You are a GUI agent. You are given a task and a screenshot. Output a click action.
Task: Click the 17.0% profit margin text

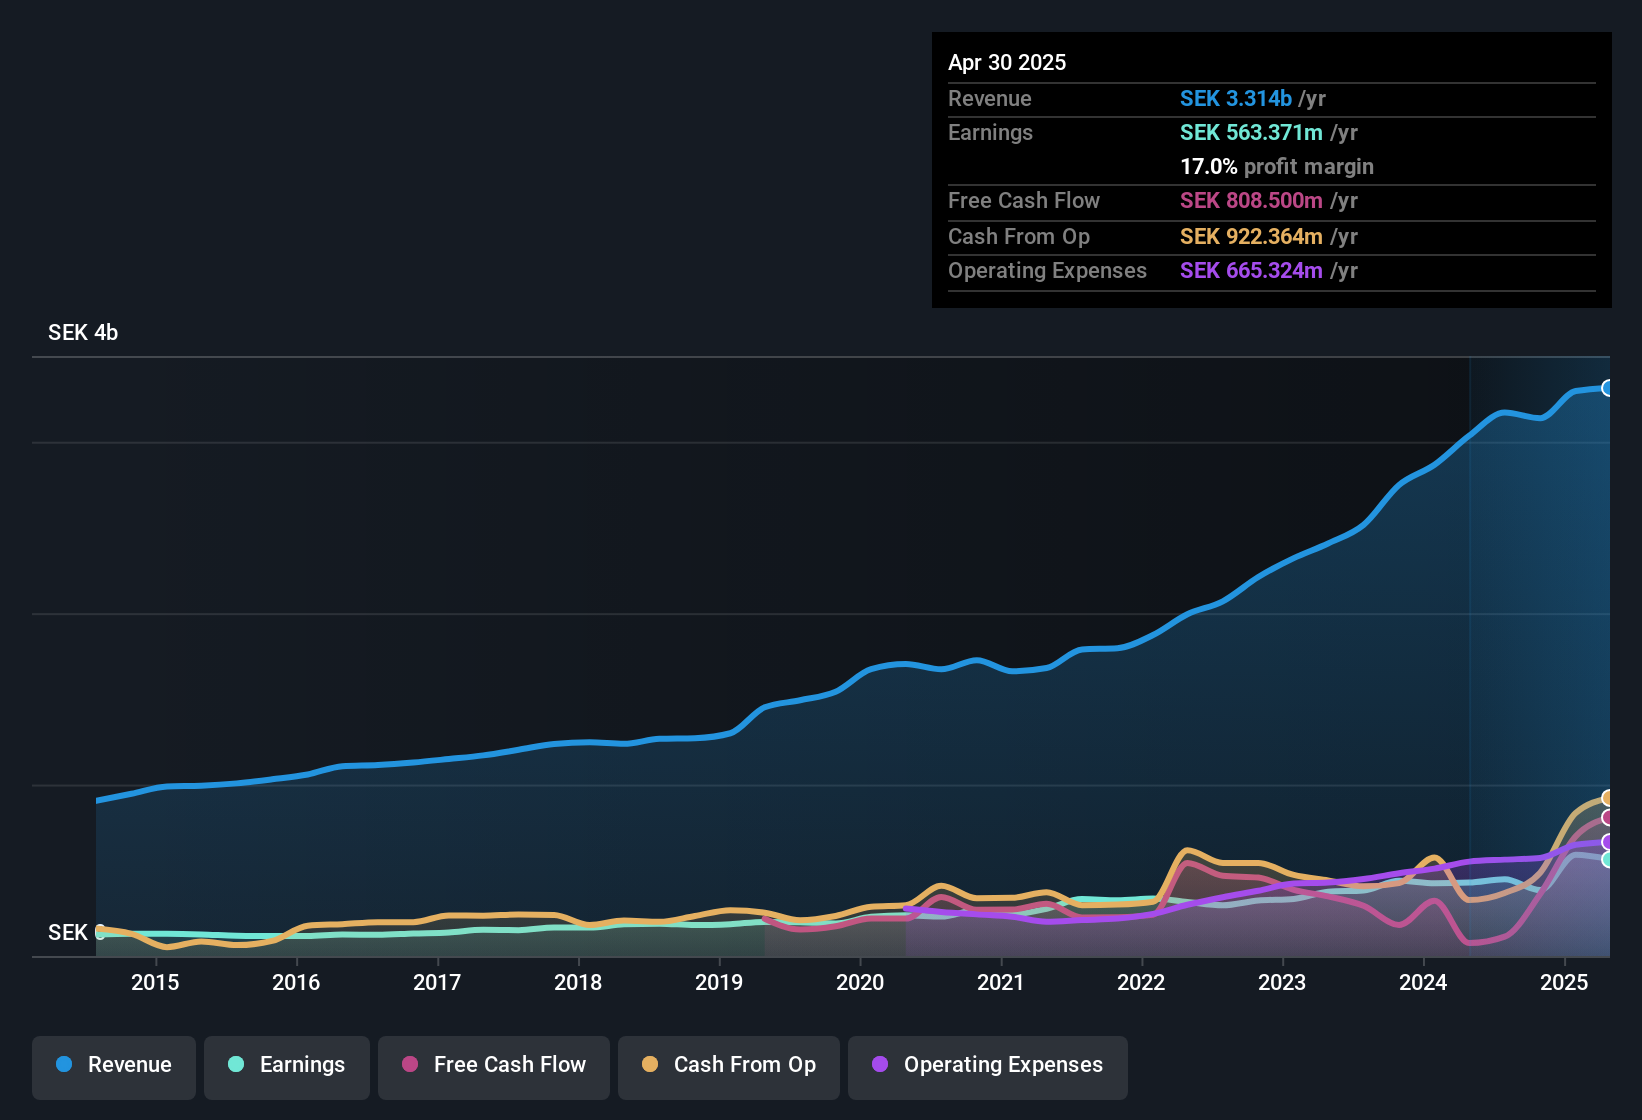1277,167
